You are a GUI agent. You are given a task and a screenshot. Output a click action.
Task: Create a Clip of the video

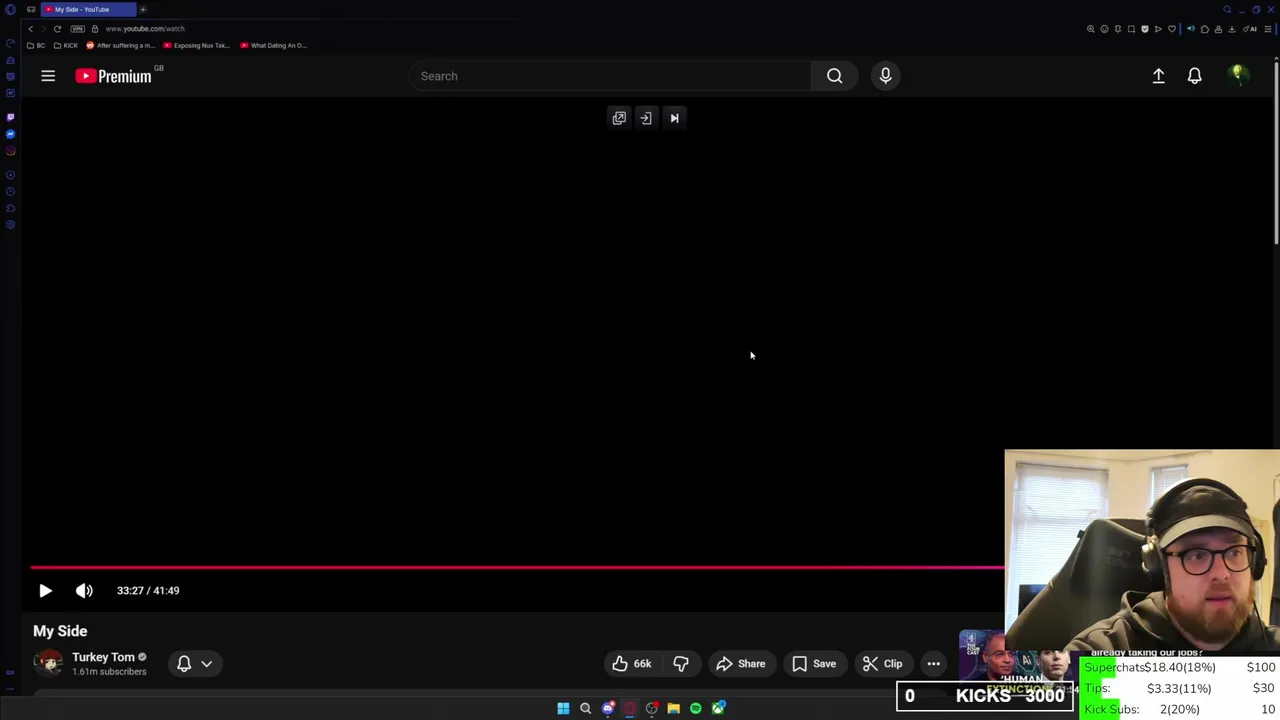click(x=883, y=664)
